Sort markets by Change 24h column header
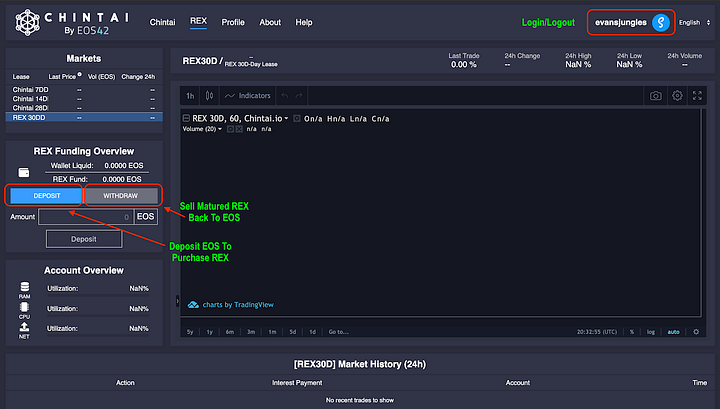Image resolution: width=720 pixels, height=409 pixels. 138,77
